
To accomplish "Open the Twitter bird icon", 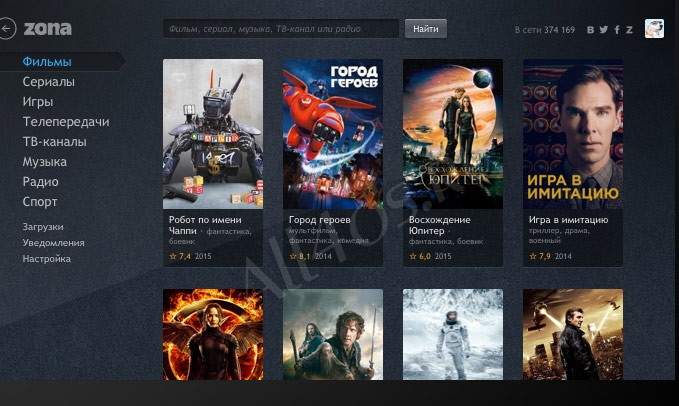I will (x=604, y=29).
